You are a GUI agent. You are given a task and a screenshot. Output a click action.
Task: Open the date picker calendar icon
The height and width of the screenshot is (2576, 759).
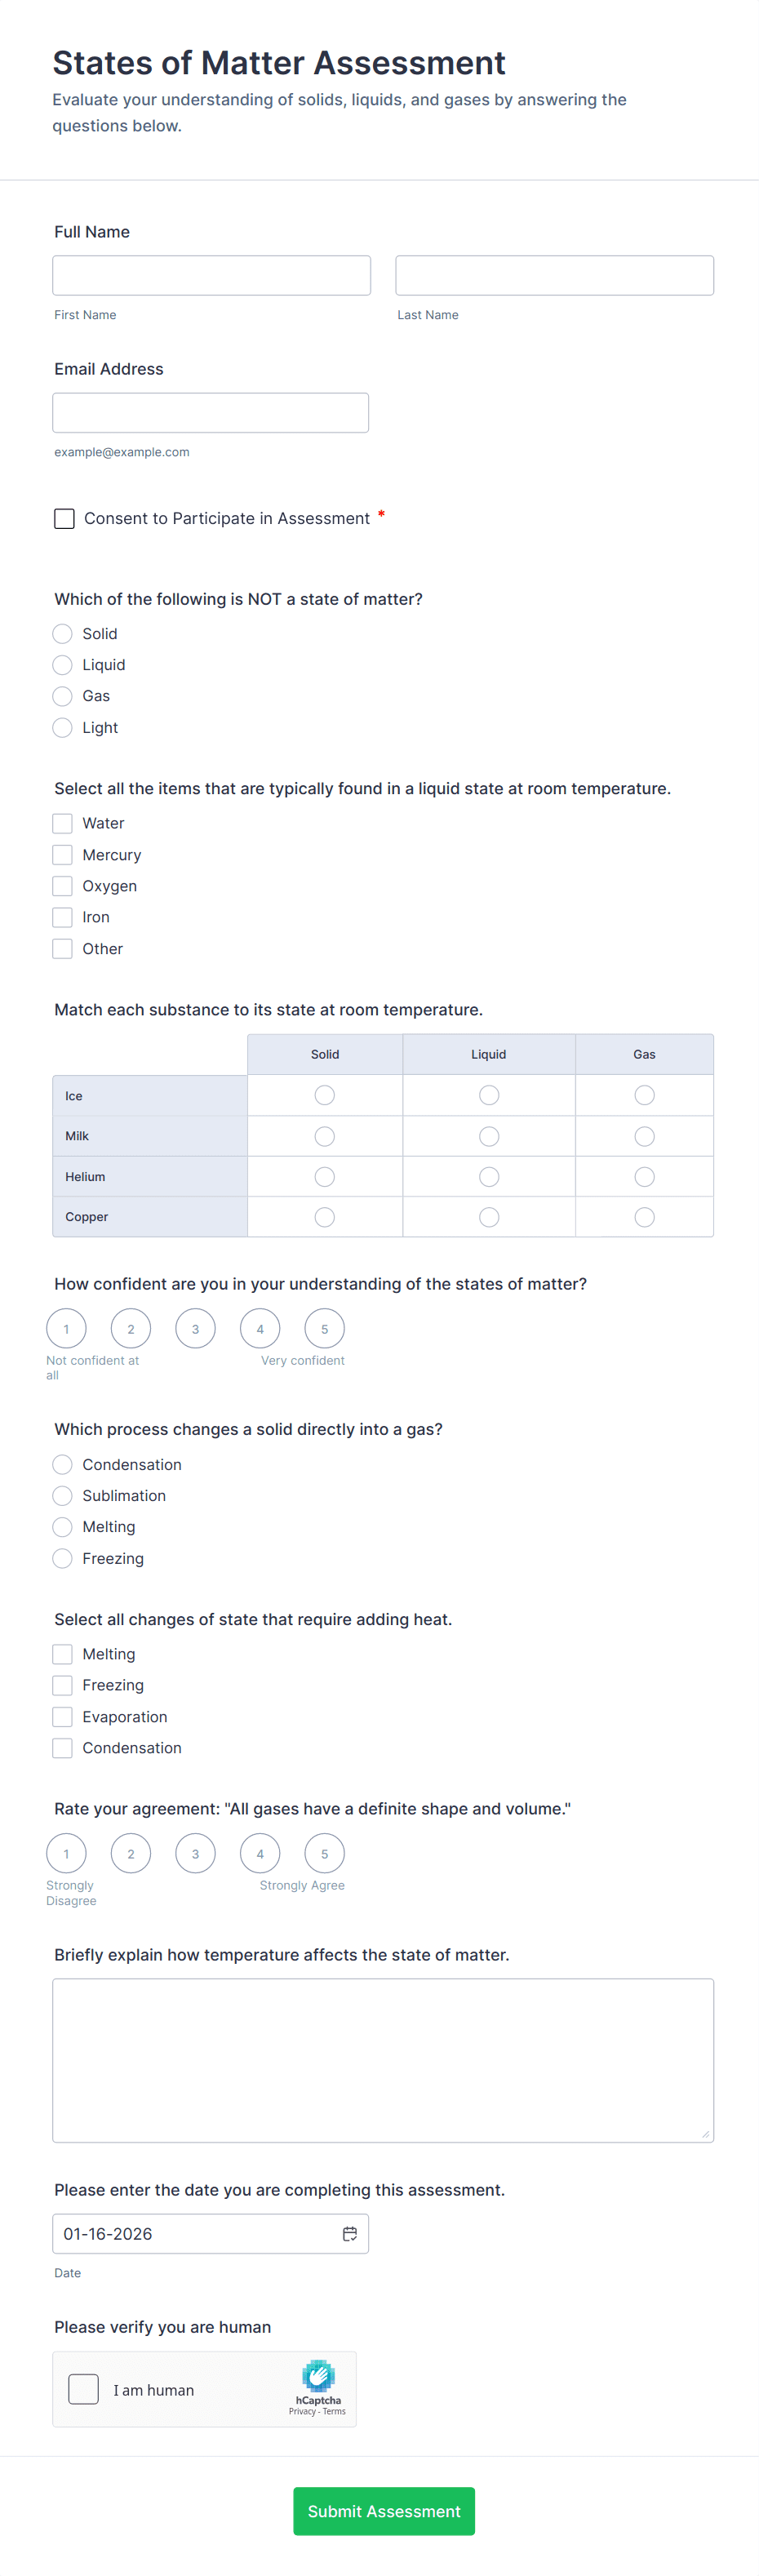coord(351,2234)
